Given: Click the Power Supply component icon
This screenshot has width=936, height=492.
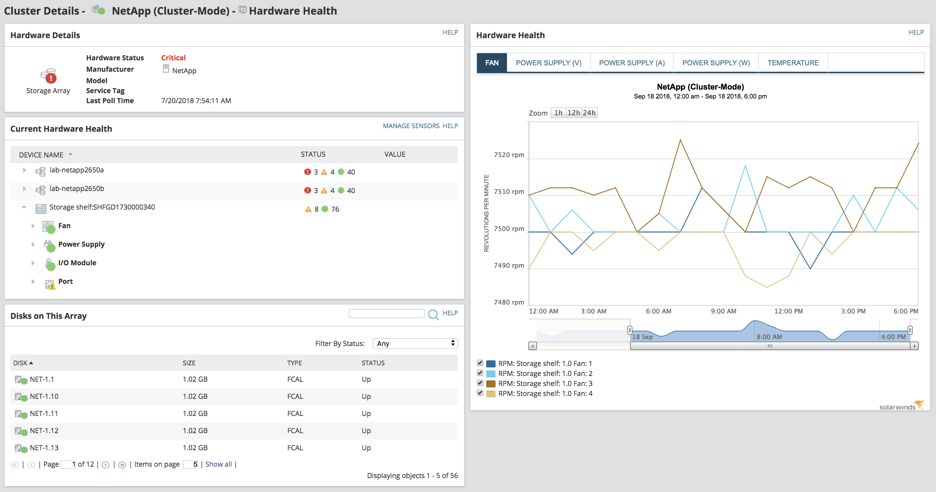Looking at the screenshot, I should click(x=50, y=245).
